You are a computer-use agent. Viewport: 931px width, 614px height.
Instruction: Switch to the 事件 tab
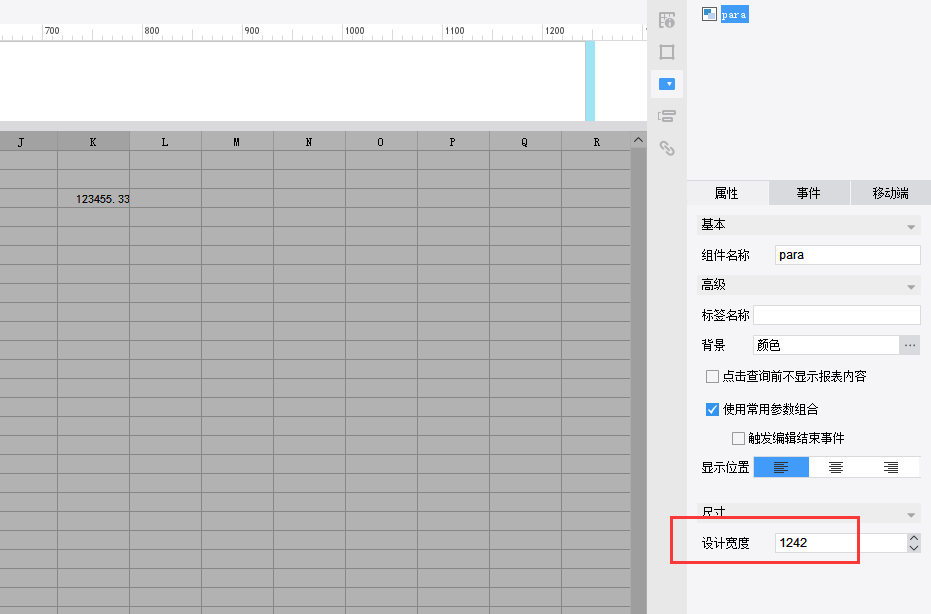809,193
